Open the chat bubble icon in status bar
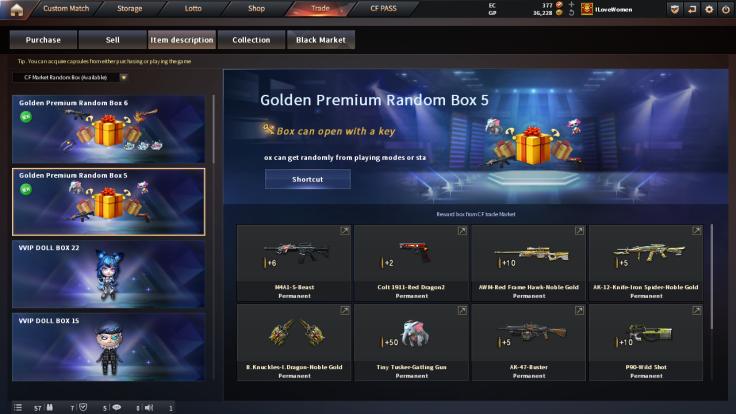Screen dimensions: 736x414 (117, 407)
